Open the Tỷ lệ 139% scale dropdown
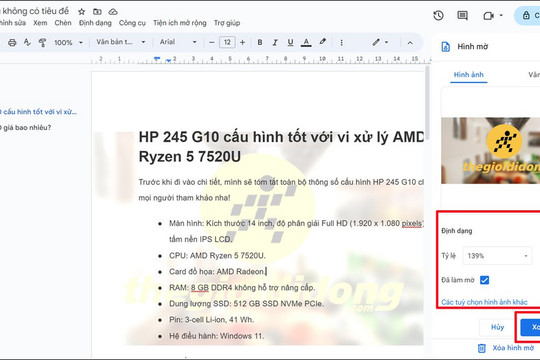 point(497,256)
